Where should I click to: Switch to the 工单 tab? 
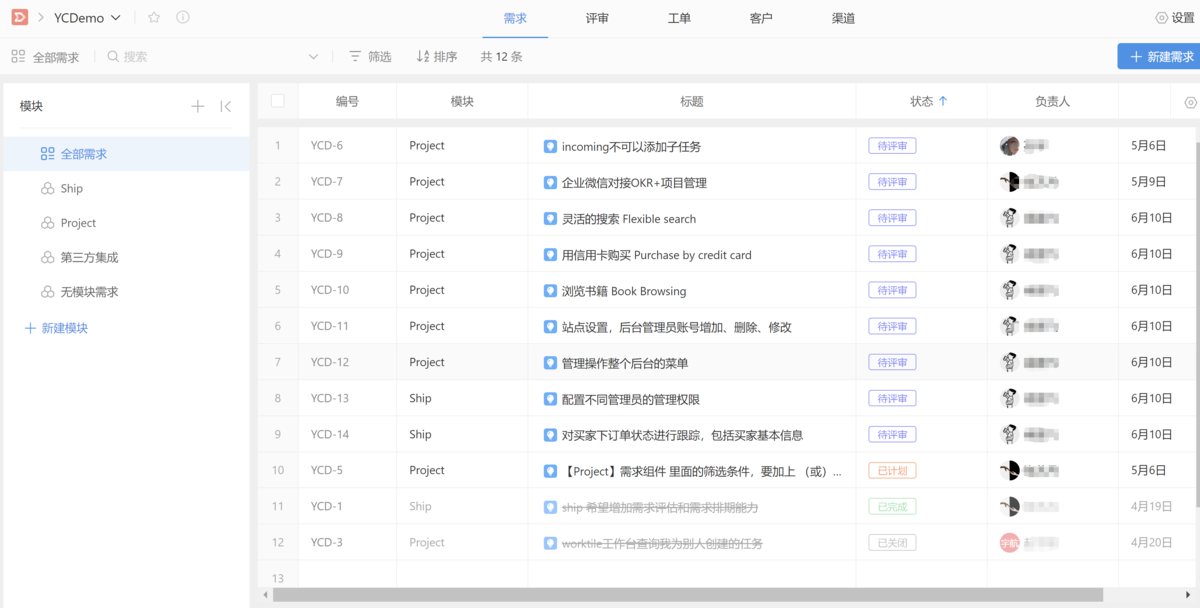pyautogui.click(x=679, y=17)
